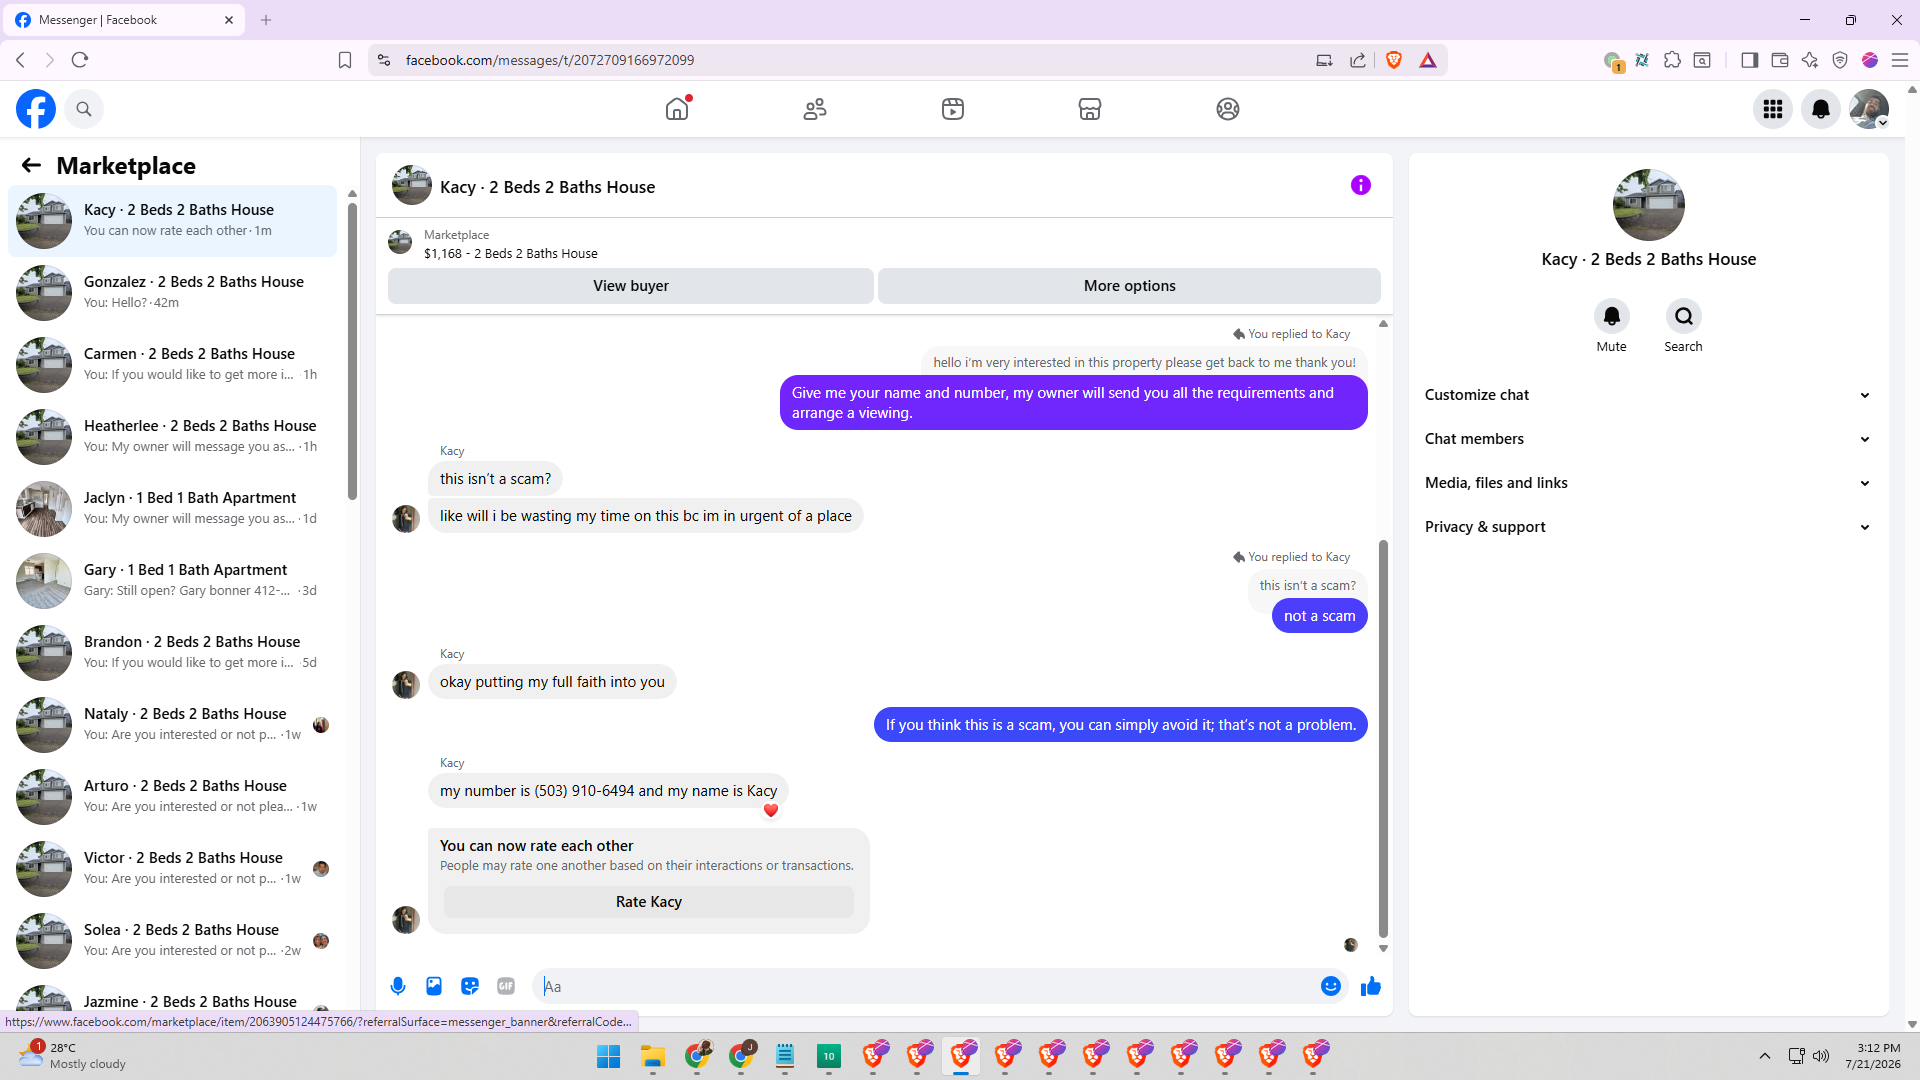Screen dimensions: 1920x1080
Task: Open the apps grid menu
Action: coord(1773,109)
